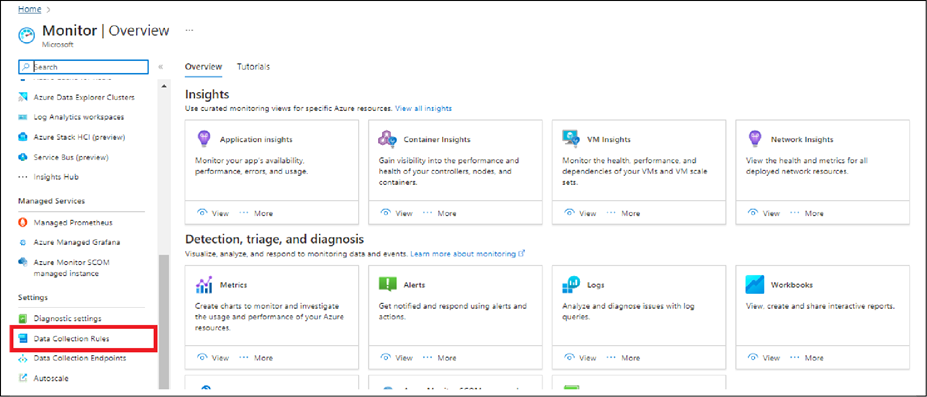Viewport: 927px width, 397px height.
Task: View the Metrics card
Action: (x=213, y=358)
